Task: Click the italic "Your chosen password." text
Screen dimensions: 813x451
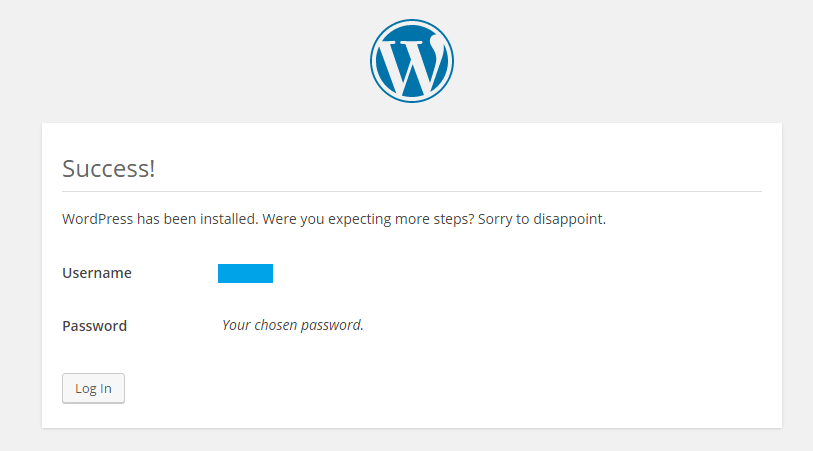Action: 293,325
